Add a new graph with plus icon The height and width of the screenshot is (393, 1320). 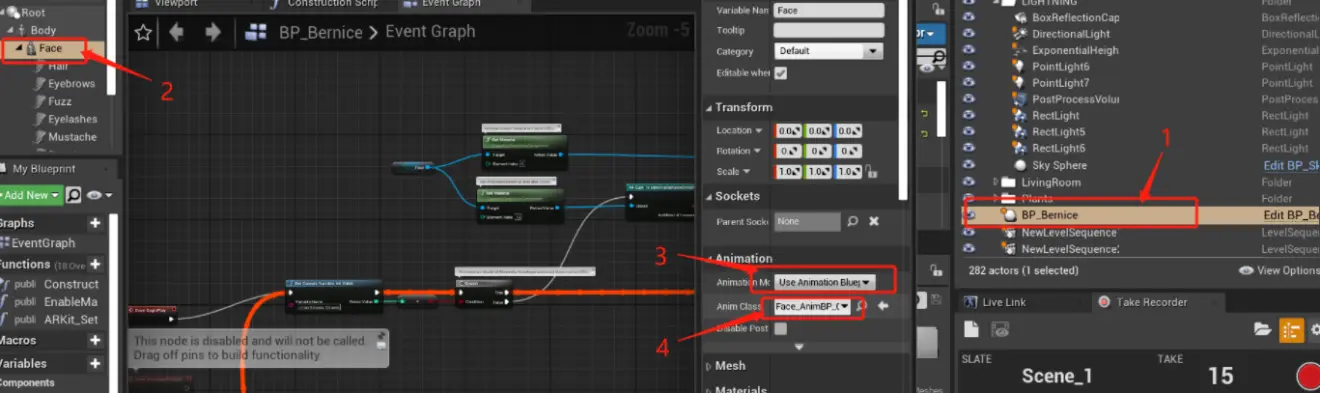coord(96,223)
